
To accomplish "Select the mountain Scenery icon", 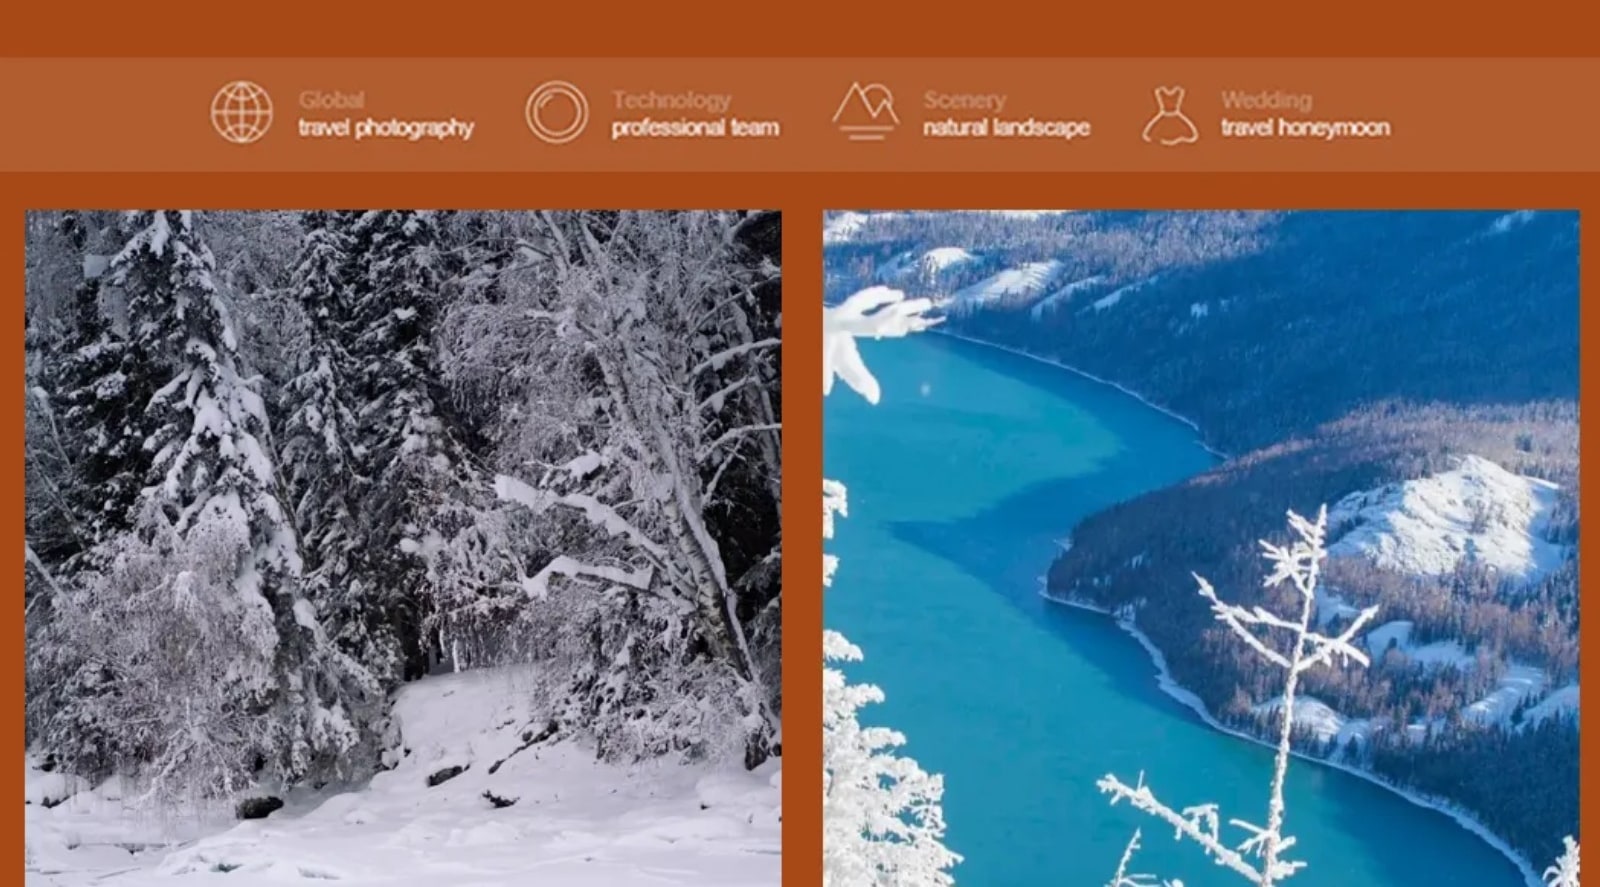I will point(865,110).
